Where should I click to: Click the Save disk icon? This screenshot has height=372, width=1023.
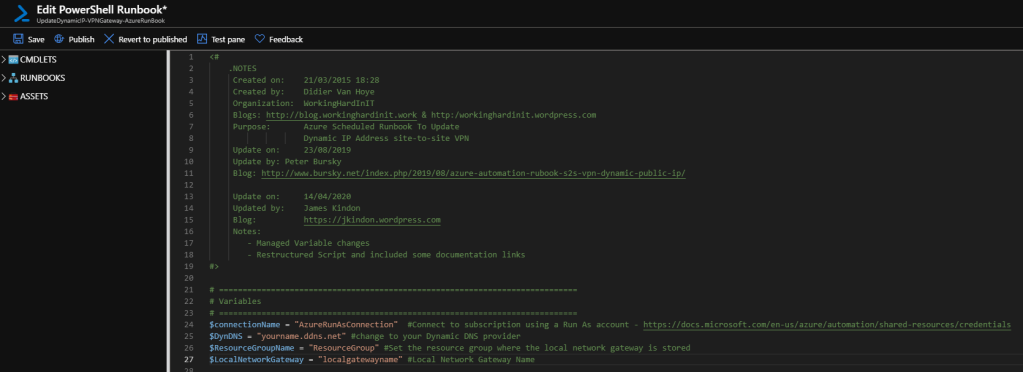pos(18,39)
